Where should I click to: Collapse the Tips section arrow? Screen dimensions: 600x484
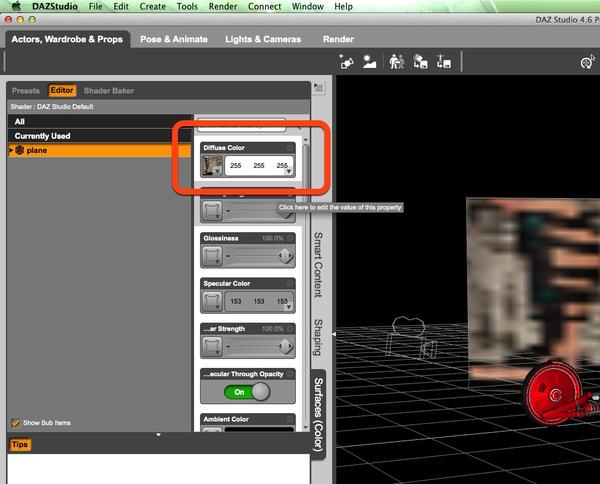point(158,435)
